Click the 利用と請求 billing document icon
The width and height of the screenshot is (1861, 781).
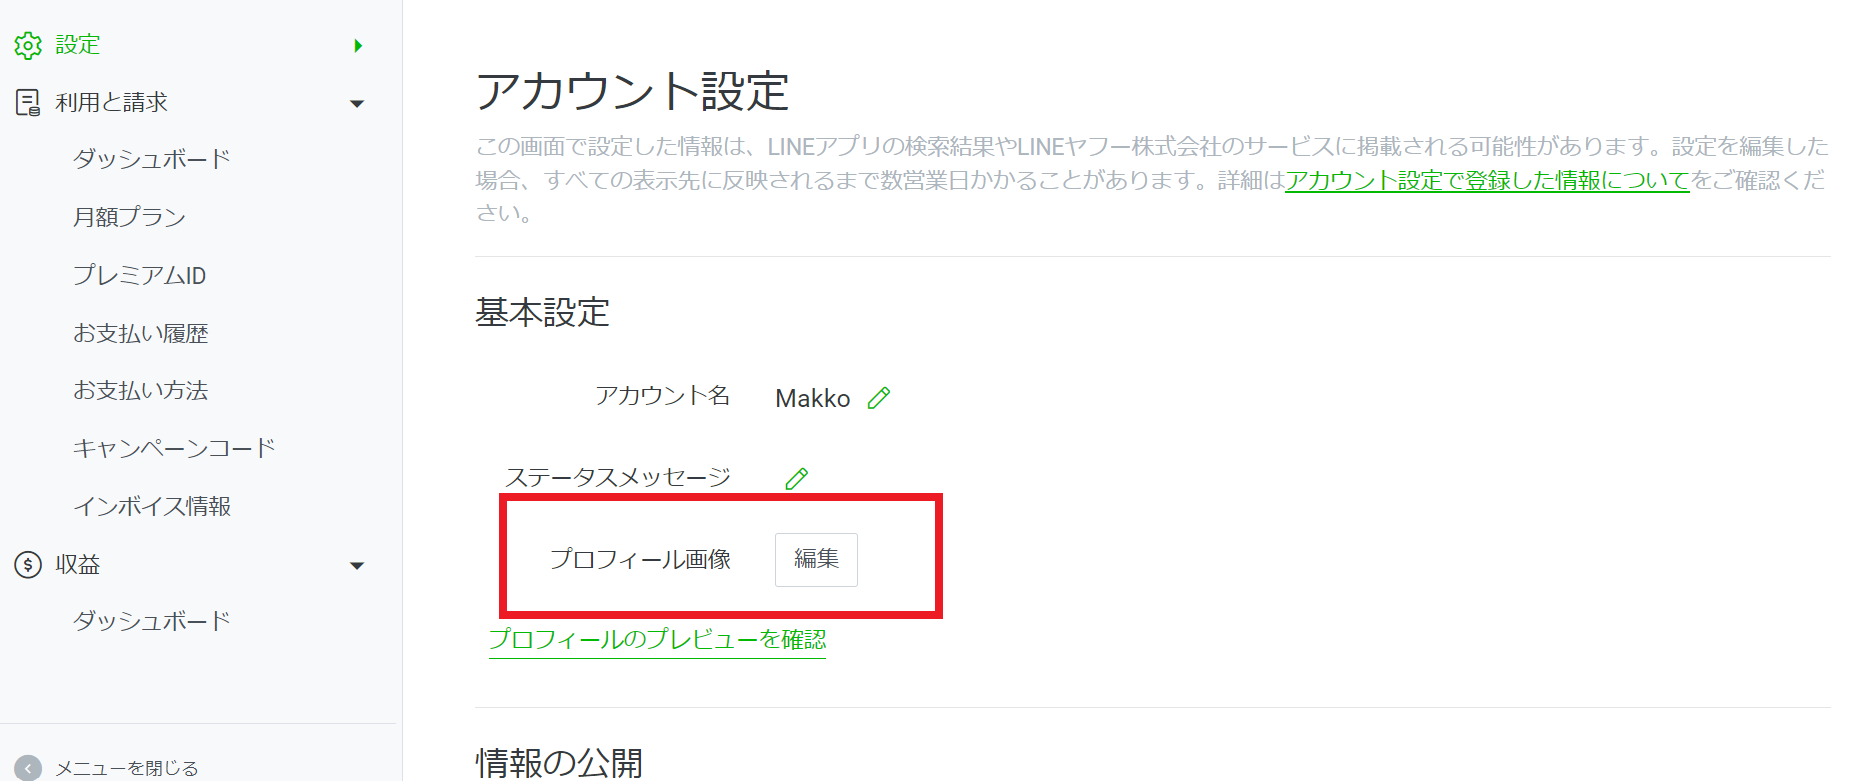pyautogui.click(x=28, y=102)
